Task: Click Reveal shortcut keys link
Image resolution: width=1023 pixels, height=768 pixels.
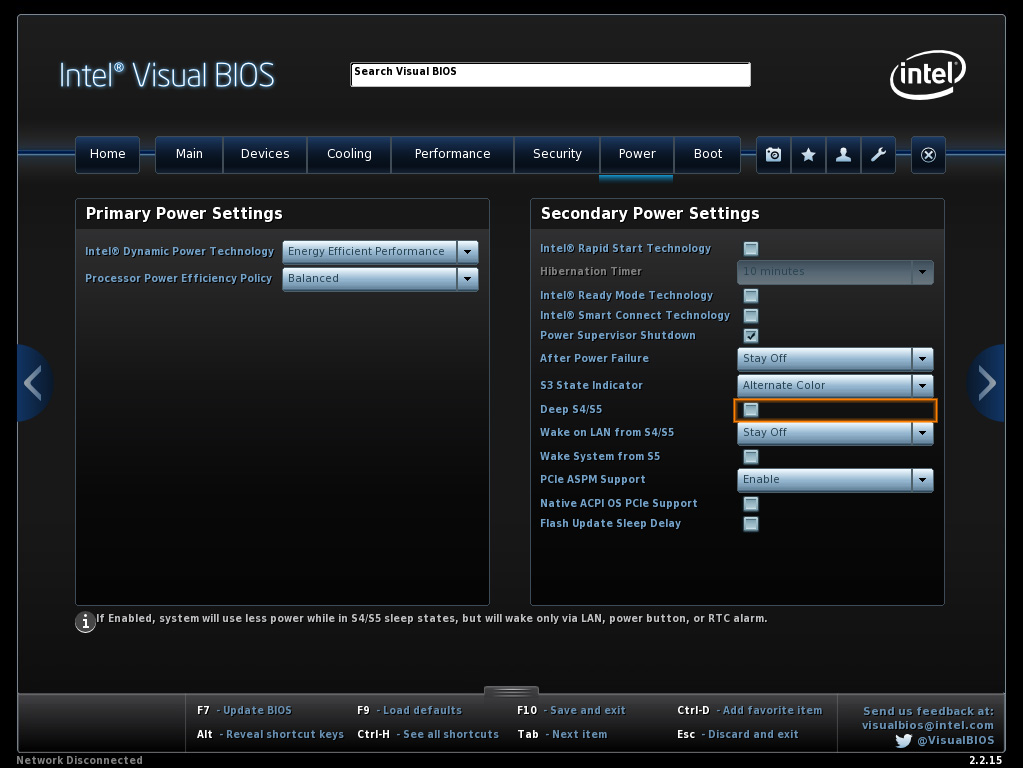Action: (x=284, y=735)
